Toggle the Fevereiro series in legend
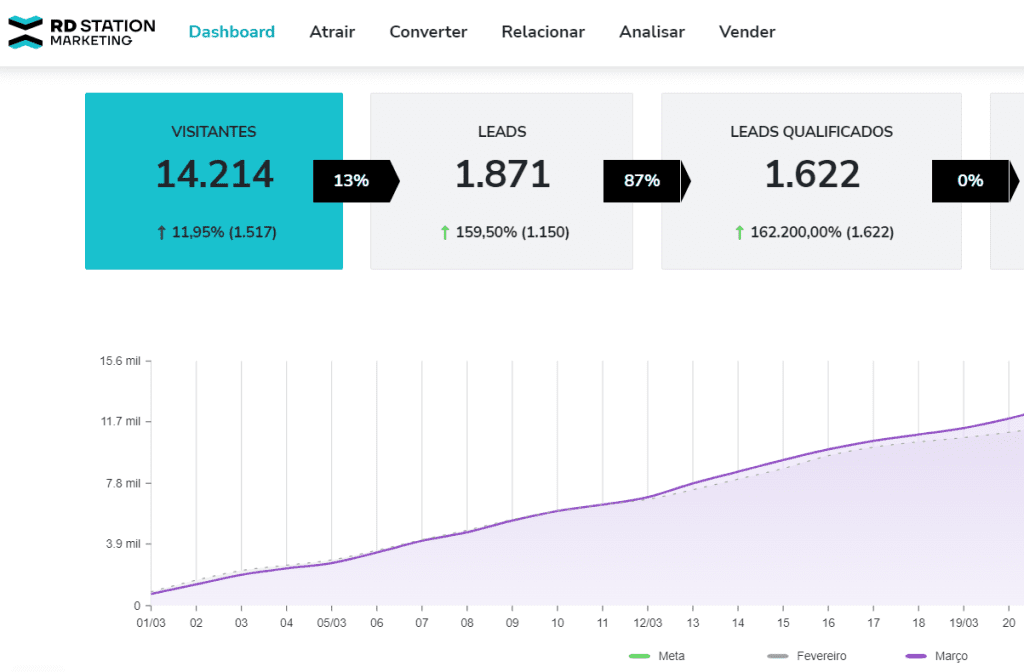This screenshot has height=672, width=1024. coord(806,656)
